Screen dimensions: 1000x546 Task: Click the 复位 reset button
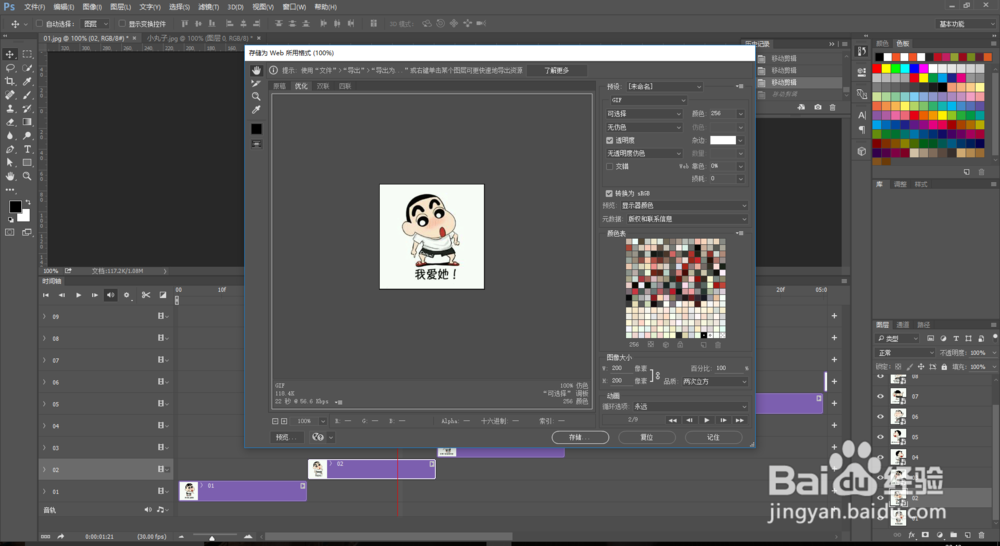pyautogui.click(x=647, y=438)
